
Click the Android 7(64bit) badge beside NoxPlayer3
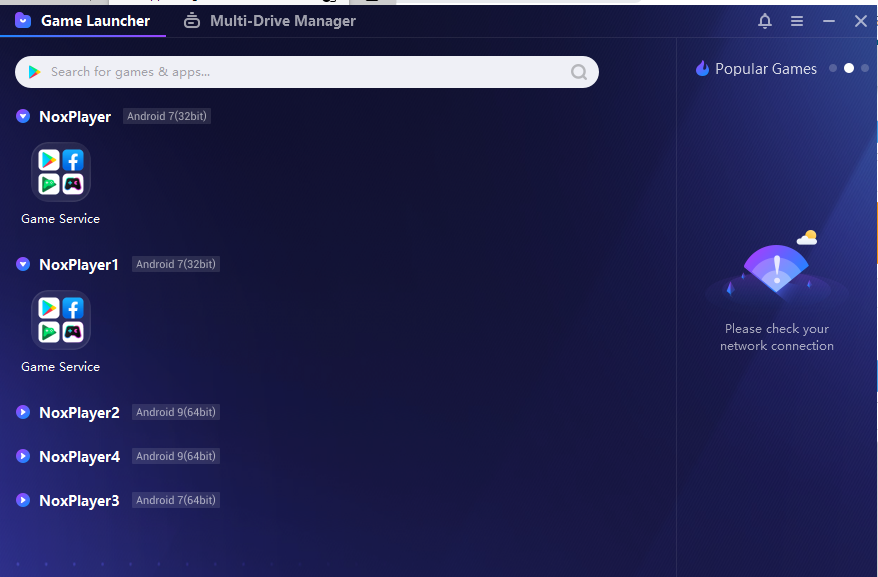coord(176,500)
